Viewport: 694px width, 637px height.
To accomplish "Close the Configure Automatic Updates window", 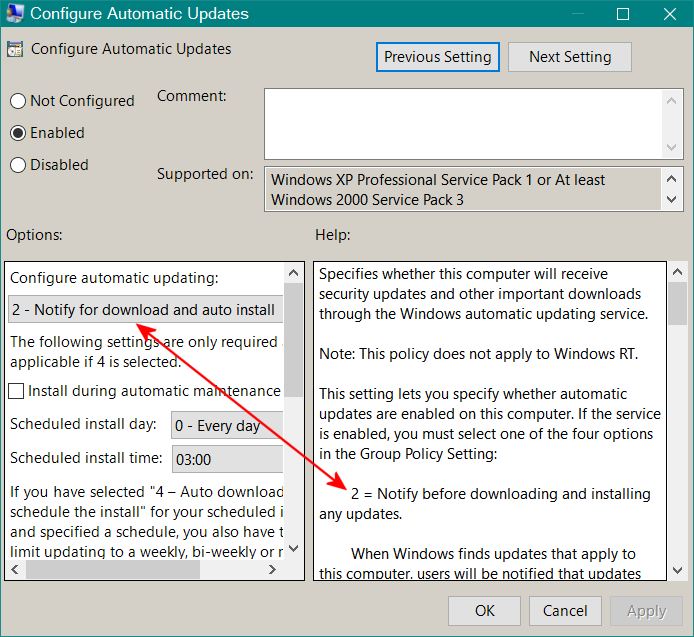I will 670,14.
